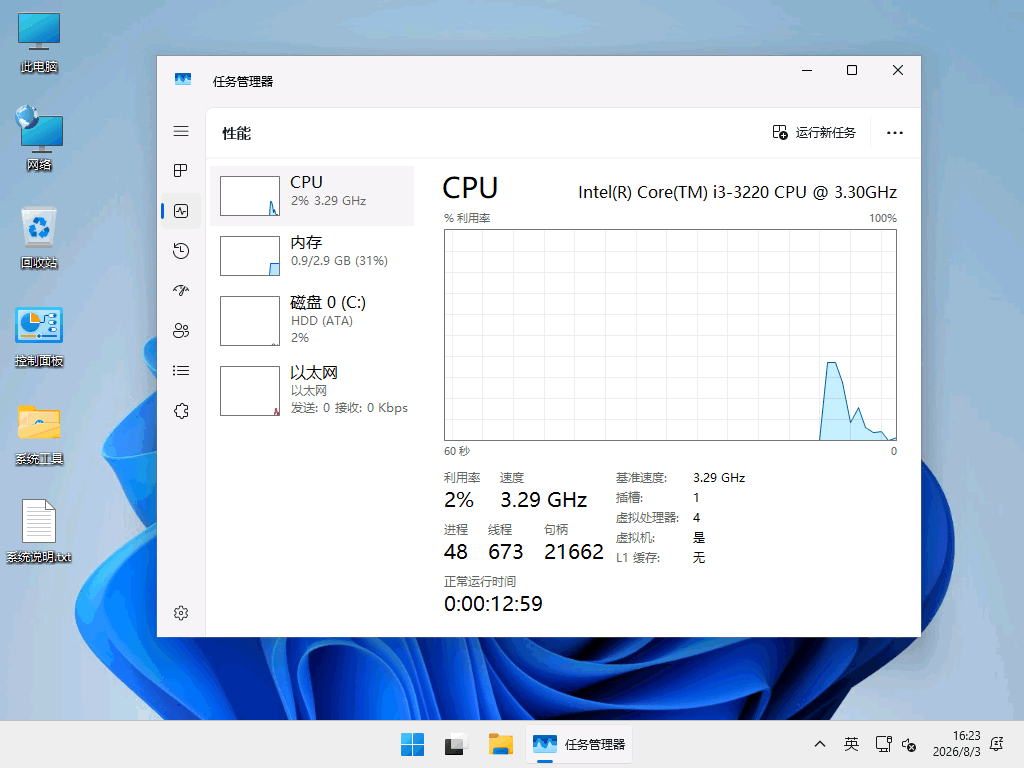Open the notification bell icon
The width and height of the screenshot is (1024, 768).
pos(997,744)
